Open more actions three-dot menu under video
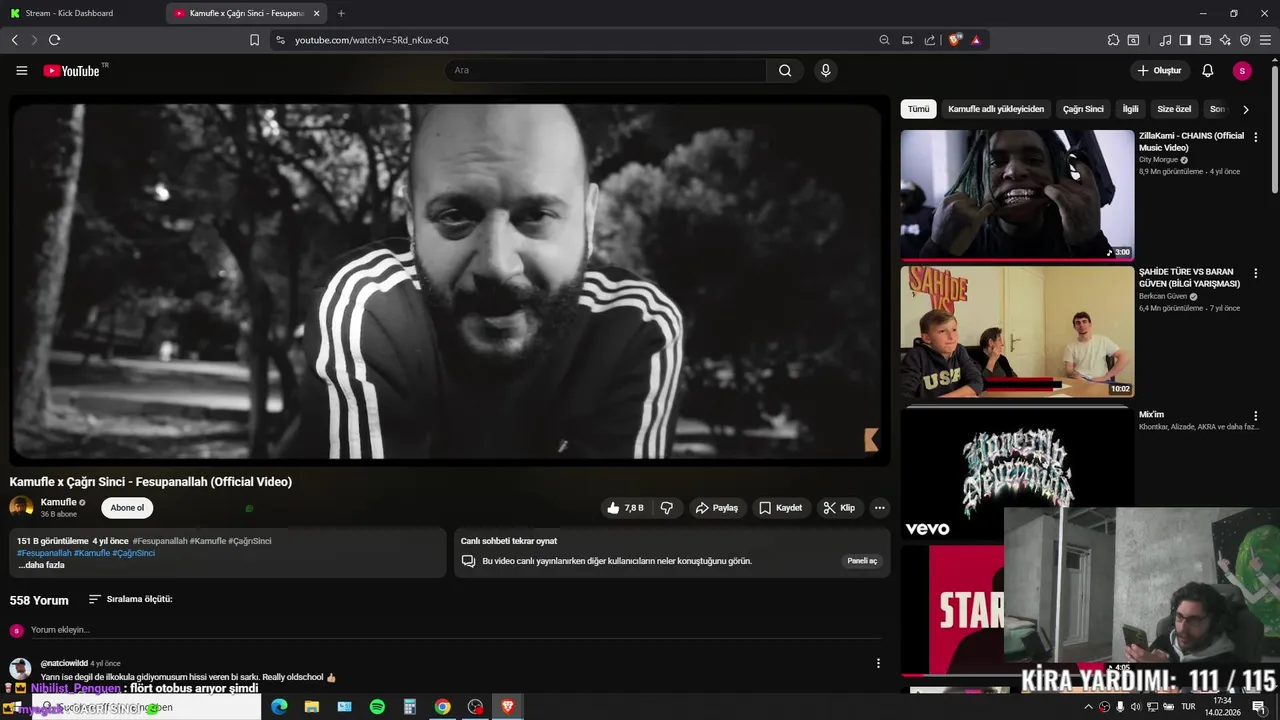The height and width of the screenshot is (720, 1280). click(x=880, y=508)
